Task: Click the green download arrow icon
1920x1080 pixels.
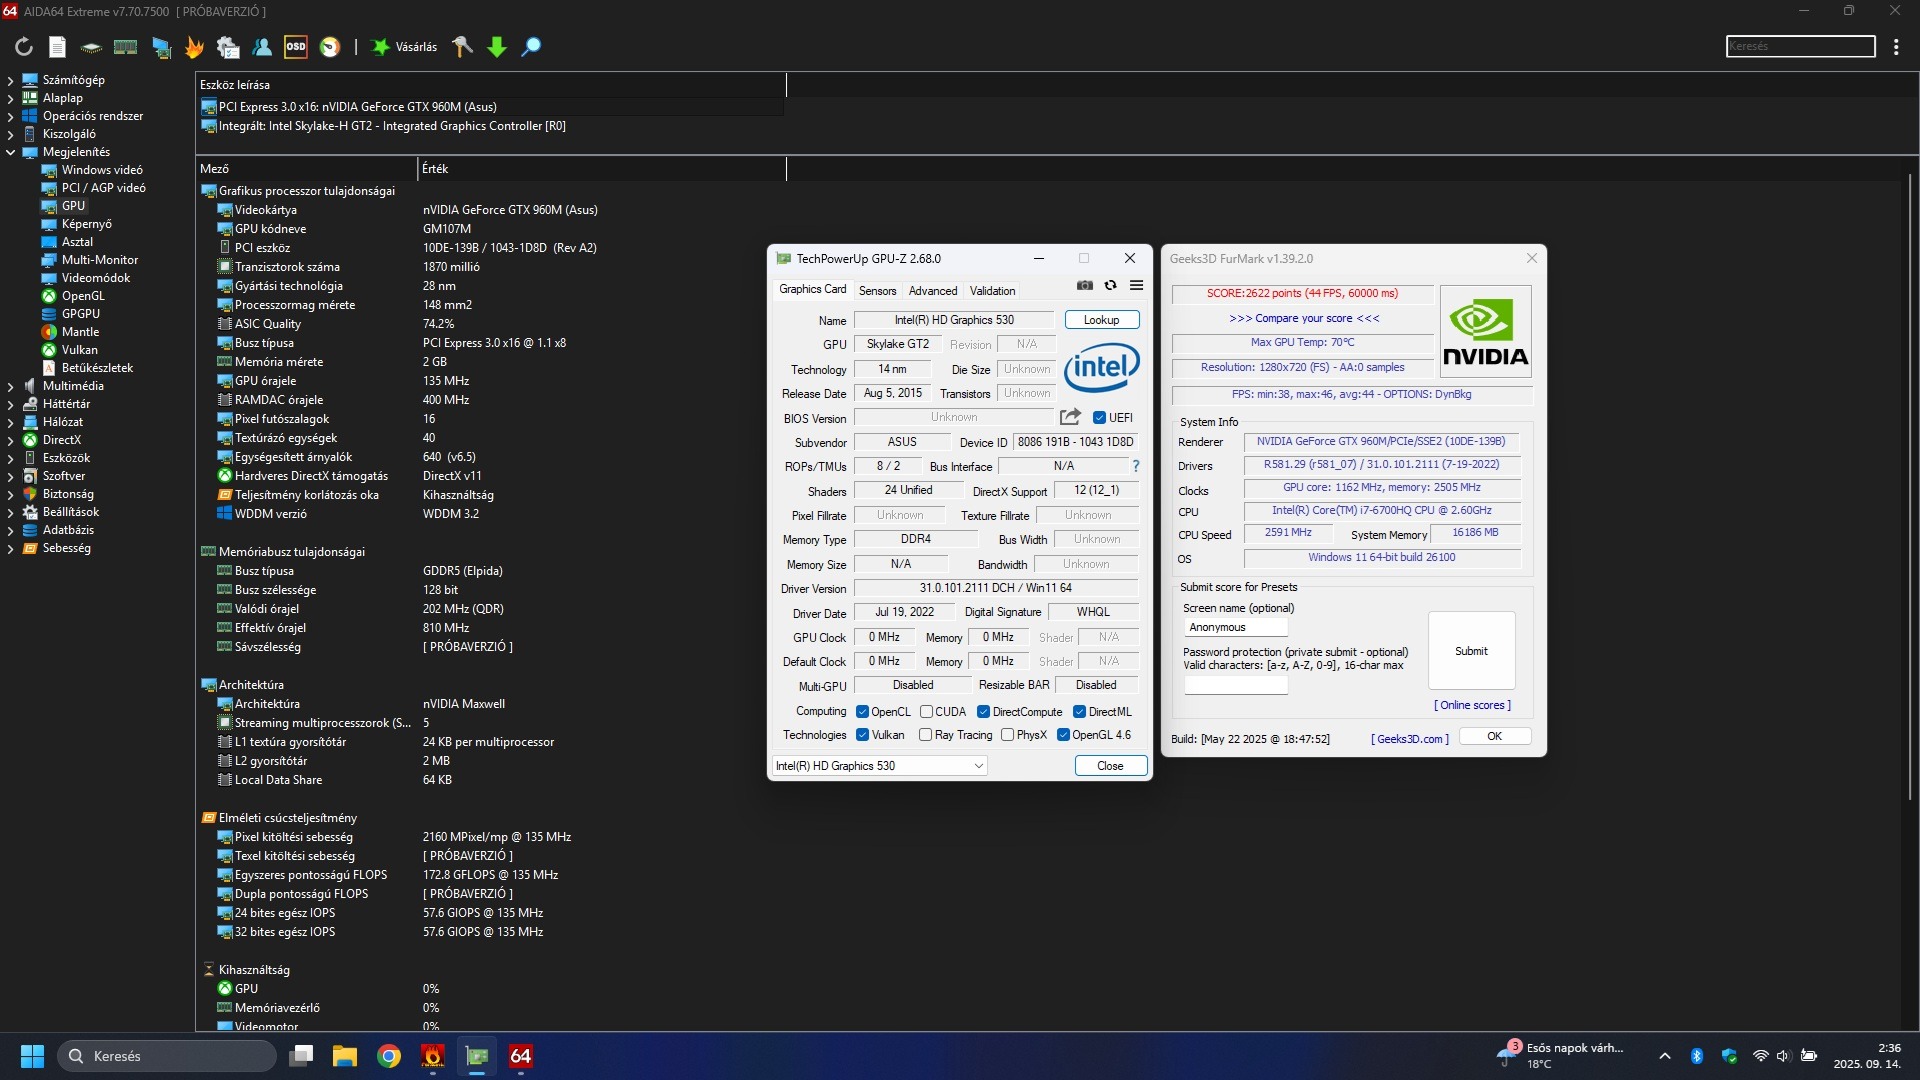Action: 497,47
